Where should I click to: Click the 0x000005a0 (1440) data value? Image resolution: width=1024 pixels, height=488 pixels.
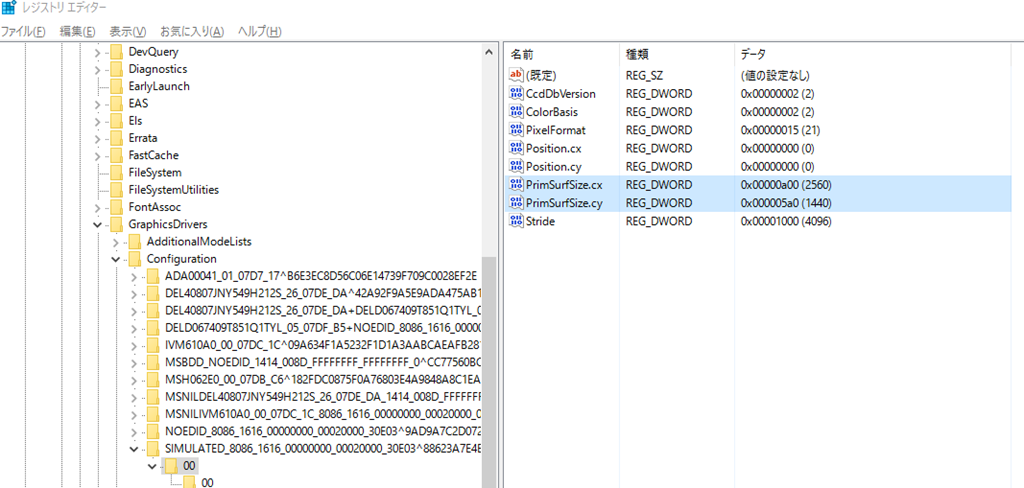coord(786,203)
